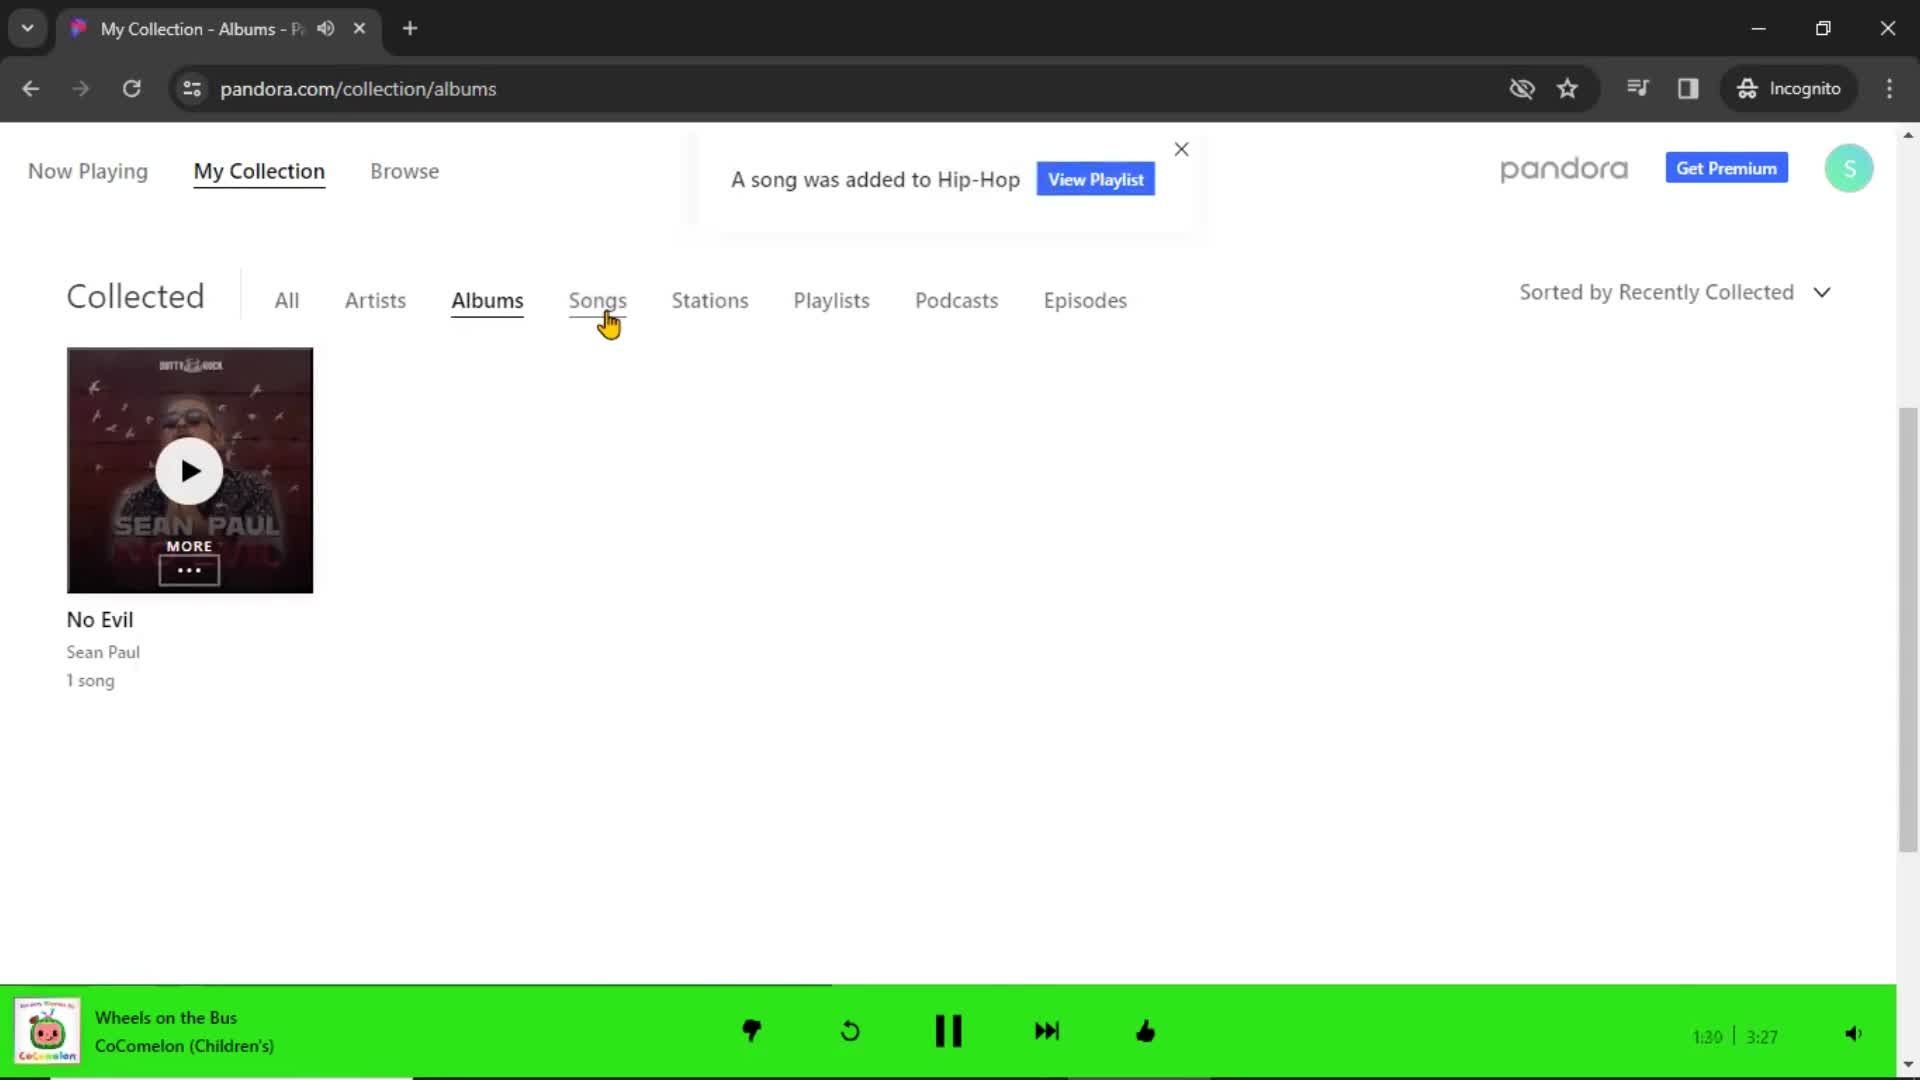The width and height of the screenshot is (1920, 1080).
Task: Click the replay/rewind icon
Action: click(x=851, y=1031)
